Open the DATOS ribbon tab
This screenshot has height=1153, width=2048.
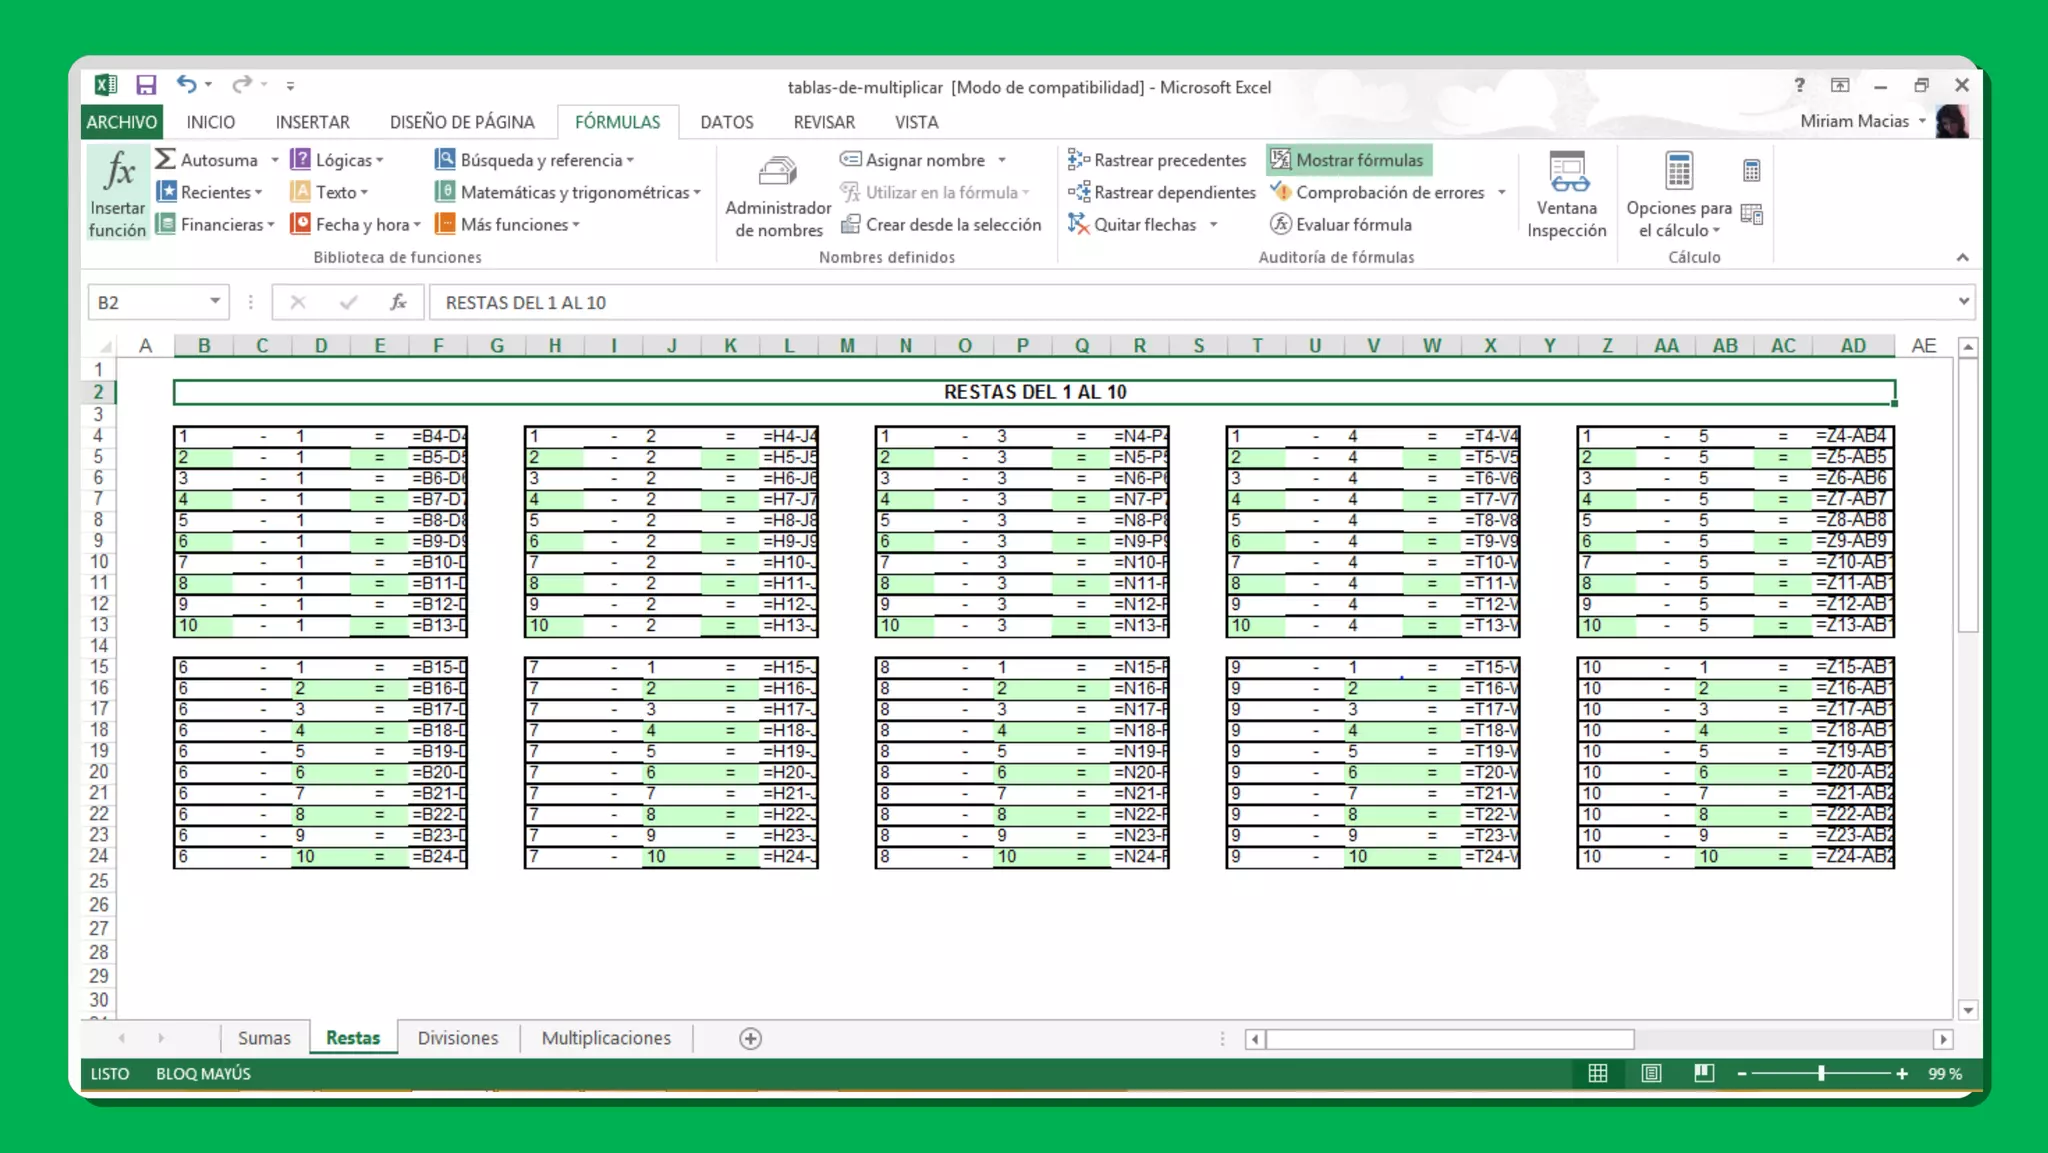[x=726, y=122]
